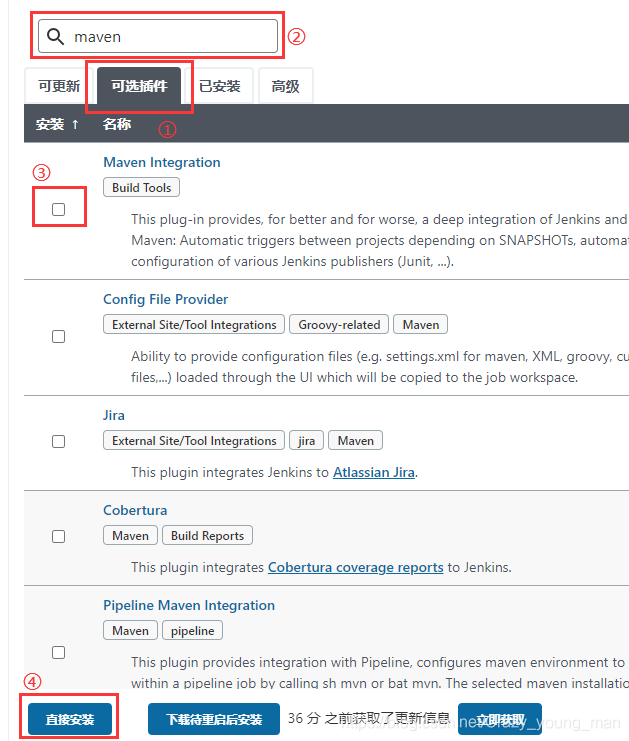Image resolution: width=629 pixels, height=741 pixels.
Task: Click the Groovy-related tag
Action: click(x=339, y=325)
